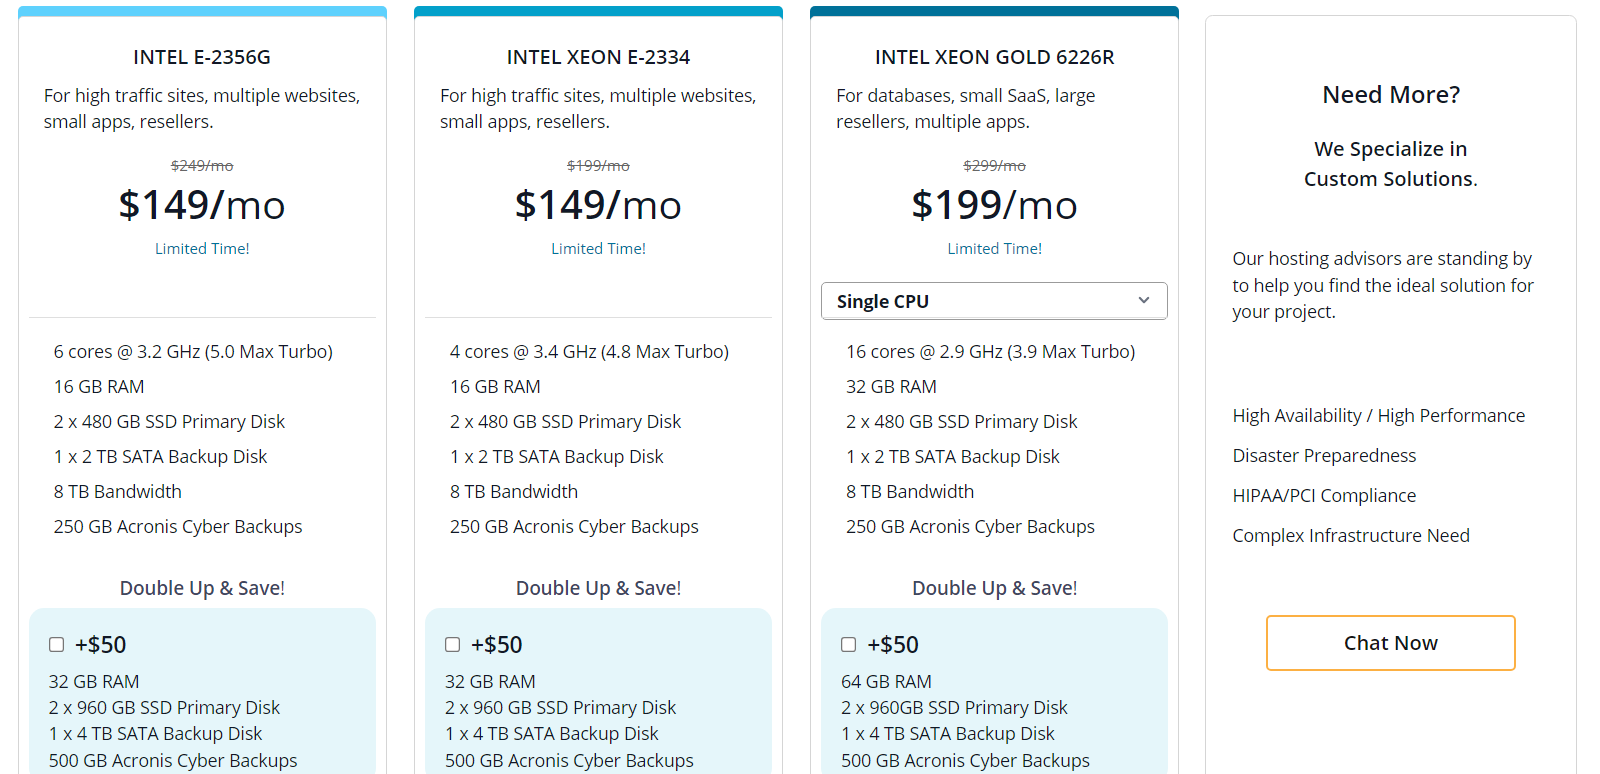Click Double Up & Save! on Xeon Gold card

pos(995,588)
